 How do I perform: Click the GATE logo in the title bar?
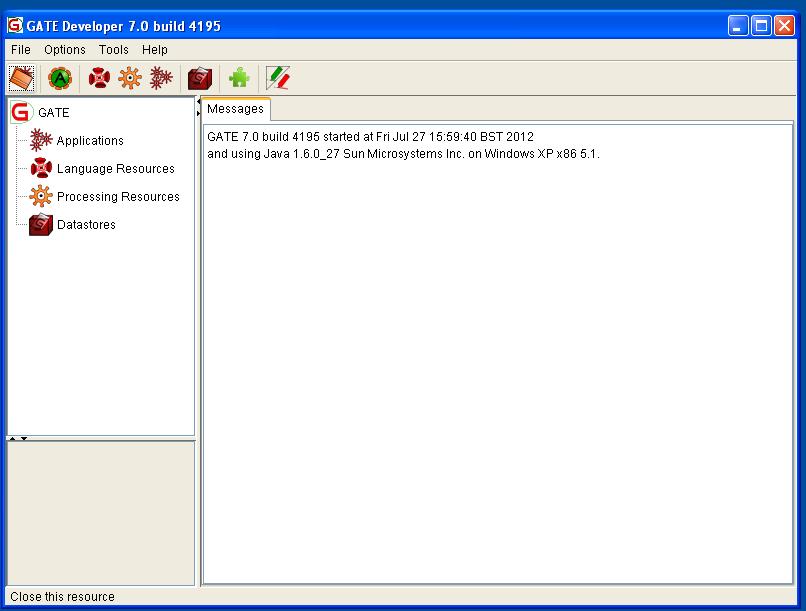[x=15, y=25]
